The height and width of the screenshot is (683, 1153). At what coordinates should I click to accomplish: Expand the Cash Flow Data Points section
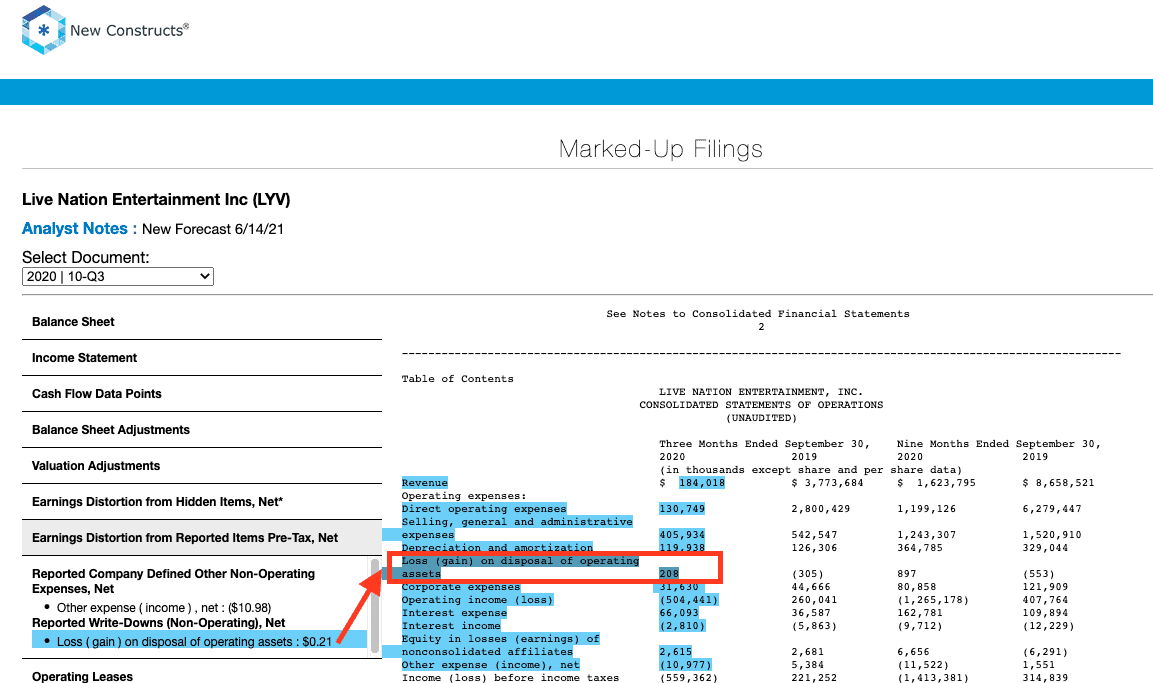(201, 394)
